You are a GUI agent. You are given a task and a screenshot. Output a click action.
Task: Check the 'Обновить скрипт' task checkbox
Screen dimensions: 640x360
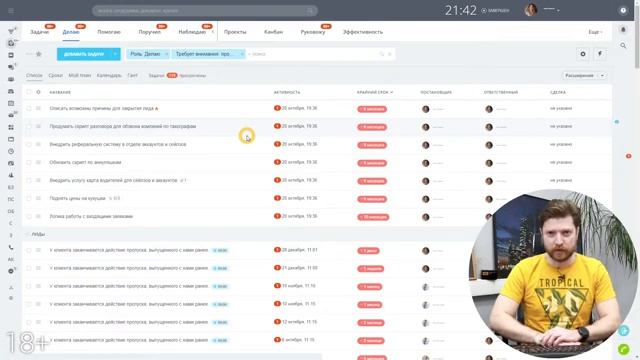click(x=29, y=162)
